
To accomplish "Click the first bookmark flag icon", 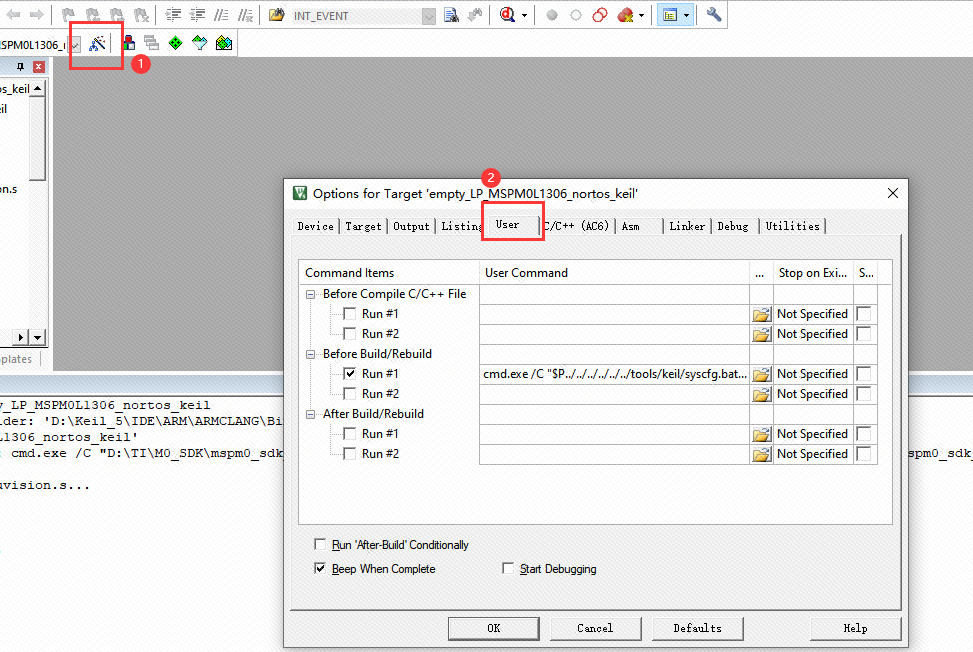I will point(68,15).
